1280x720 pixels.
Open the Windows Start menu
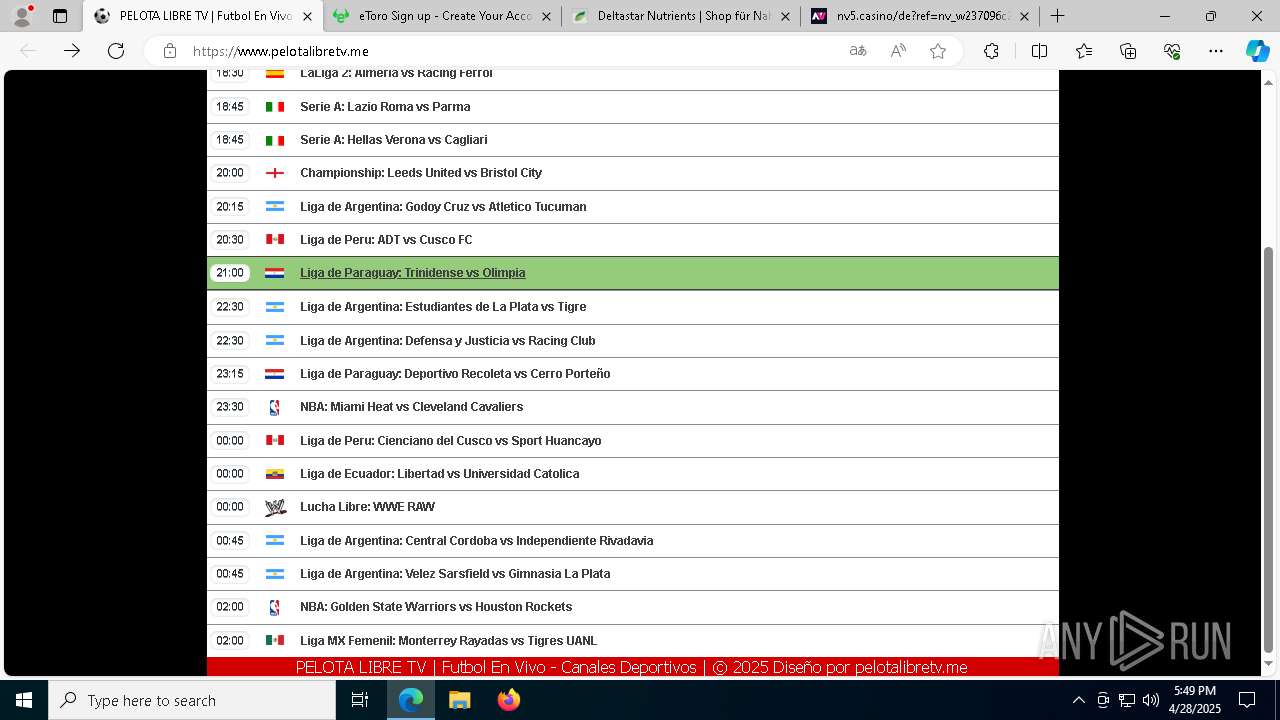[24, 700]
